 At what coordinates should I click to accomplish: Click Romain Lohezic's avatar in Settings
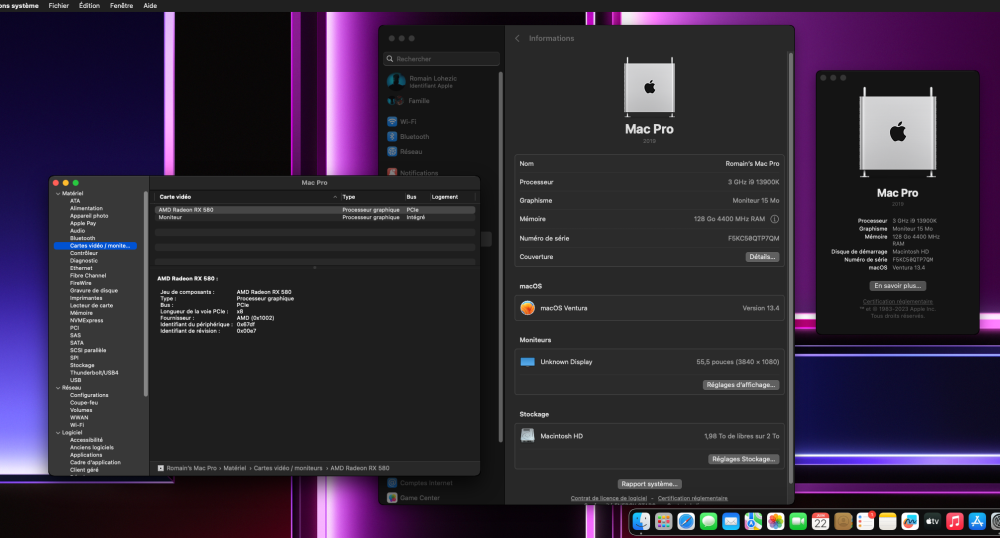[x=396, y=82]
